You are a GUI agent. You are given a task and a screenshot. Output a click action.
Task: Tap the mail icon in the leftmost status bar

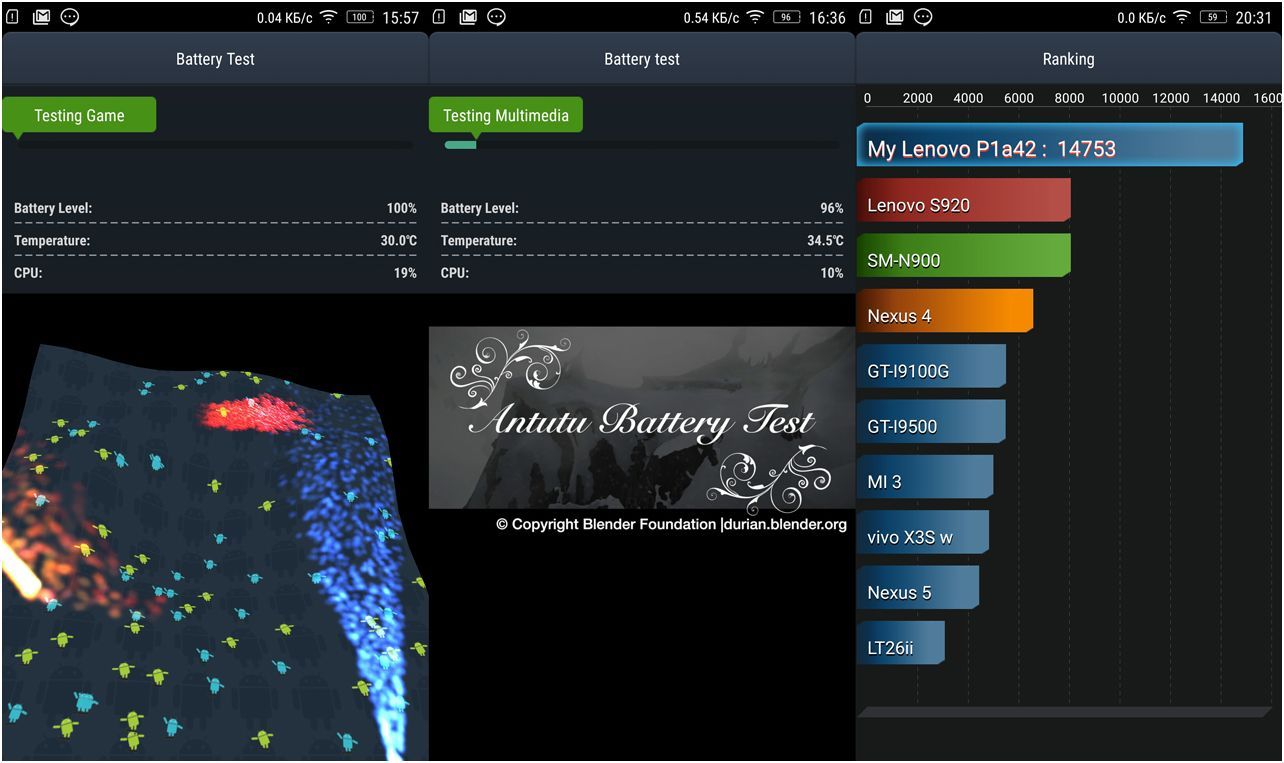(x=41, y=17)
